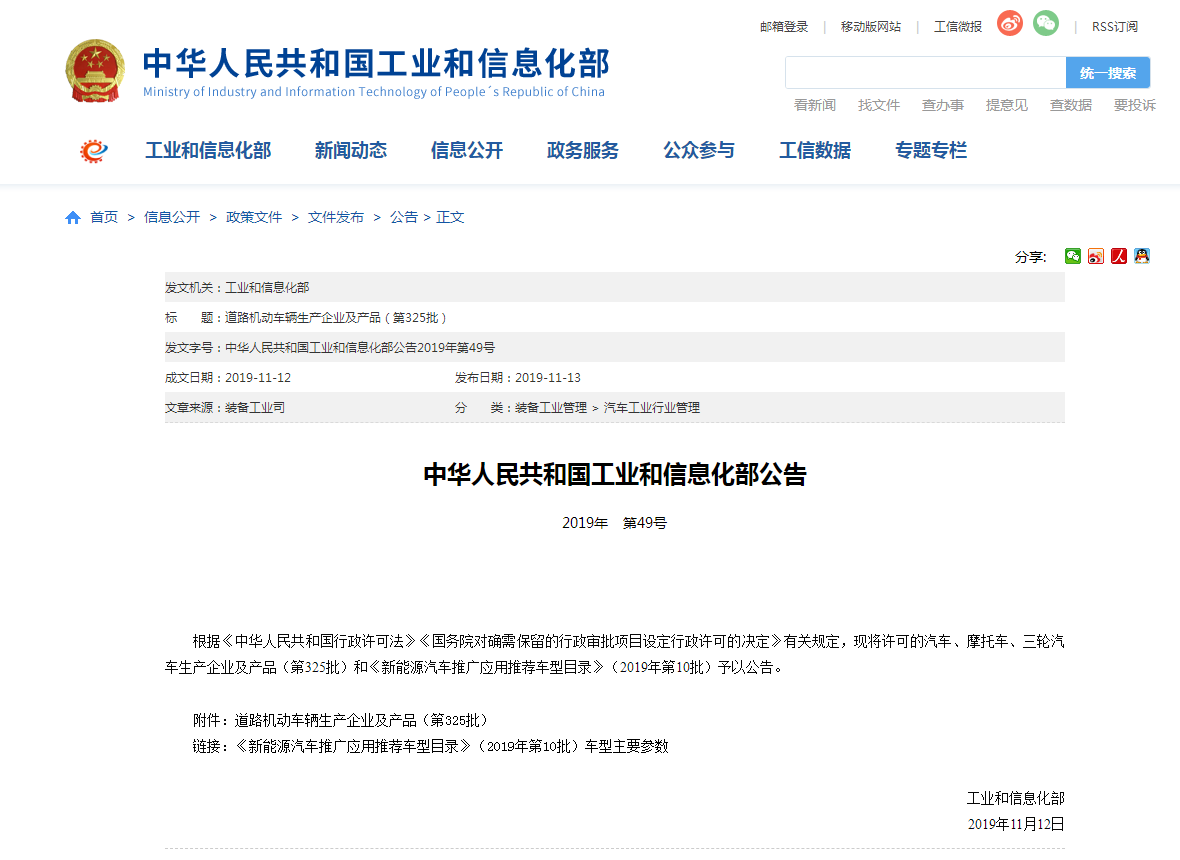Open the 新能源汽车推广应用推荐车型目录 parameters link
Screen dimensions: 1180x860
click(x=452, y=746)
